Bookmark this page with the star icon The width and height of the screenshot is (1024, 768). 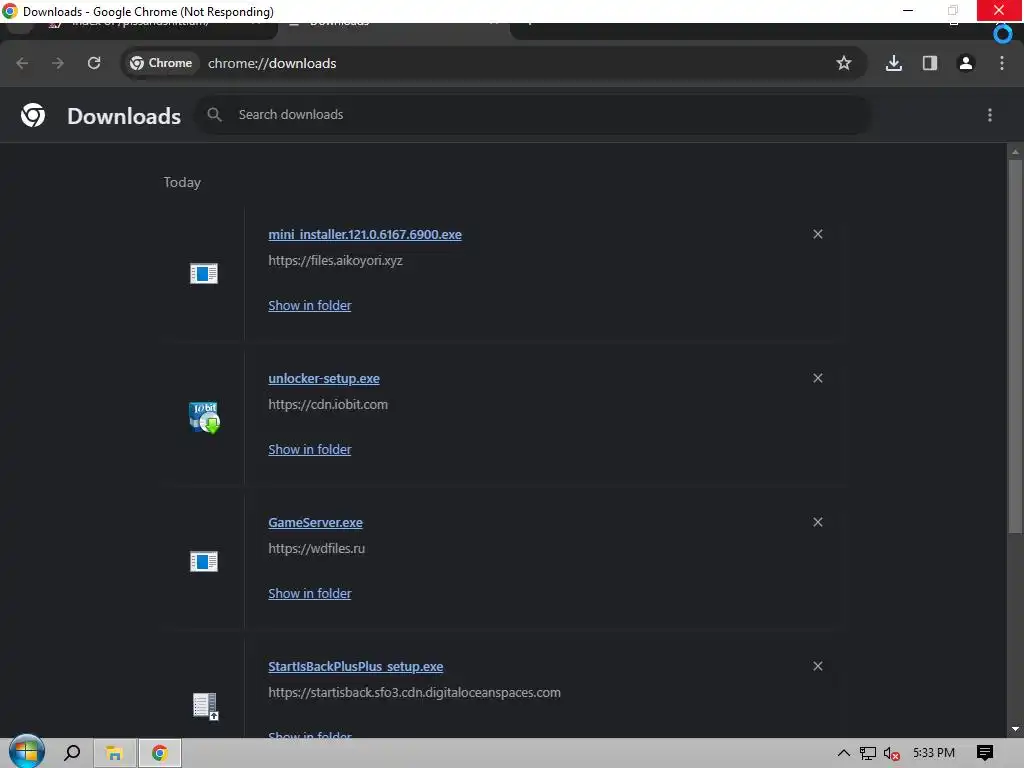(x=844, y=63)
